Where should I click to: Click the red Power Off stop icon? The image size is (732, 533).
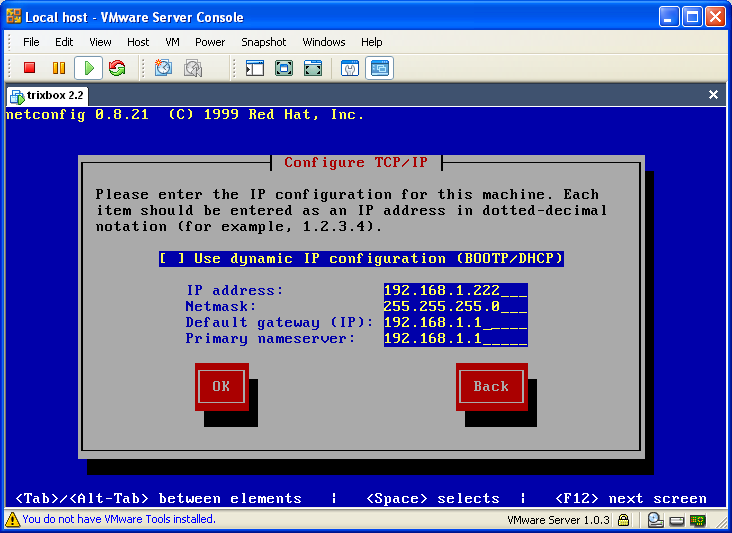[x=29, y=68]
